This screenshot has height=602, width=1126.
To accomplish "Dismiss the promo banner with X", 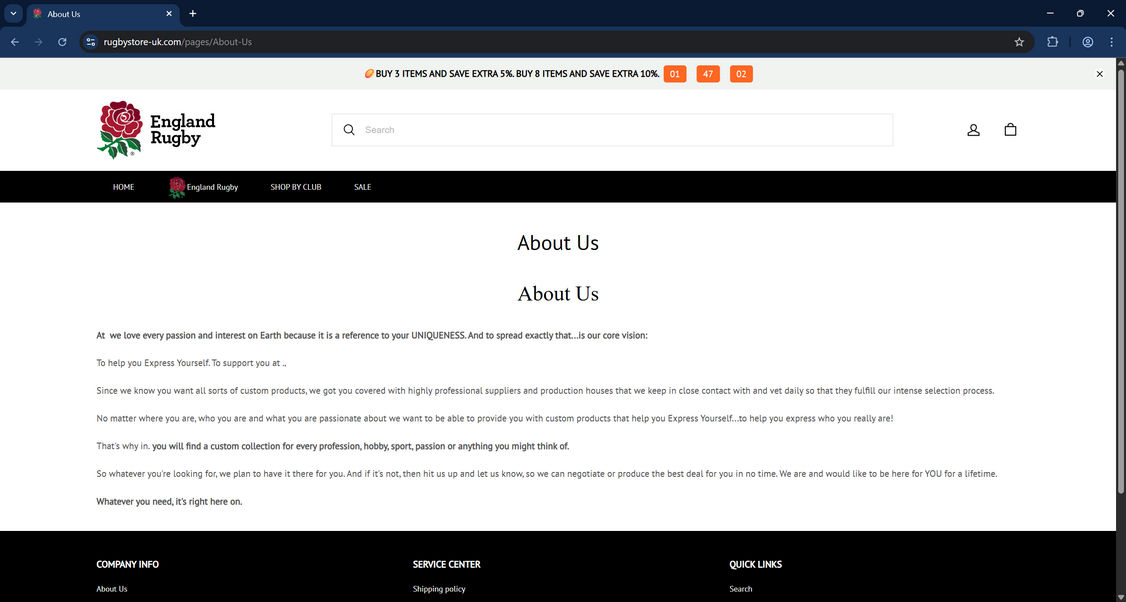I will (x=1099, y=74).
